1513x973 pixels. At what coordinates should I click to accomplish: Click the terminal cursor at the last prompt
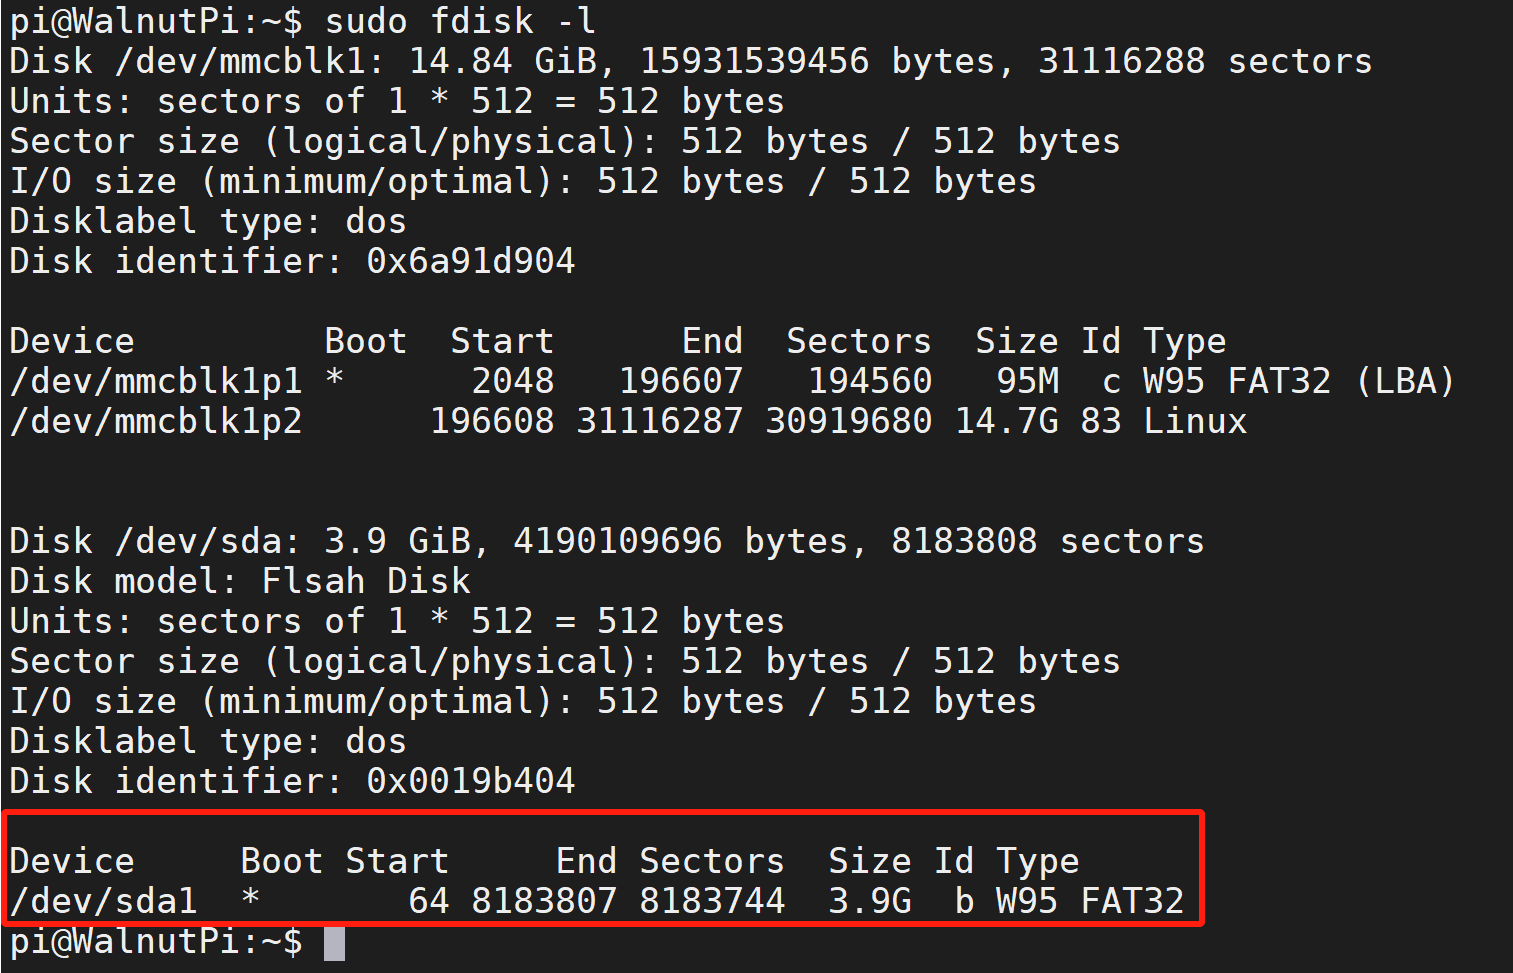click(x=335, y=943)
